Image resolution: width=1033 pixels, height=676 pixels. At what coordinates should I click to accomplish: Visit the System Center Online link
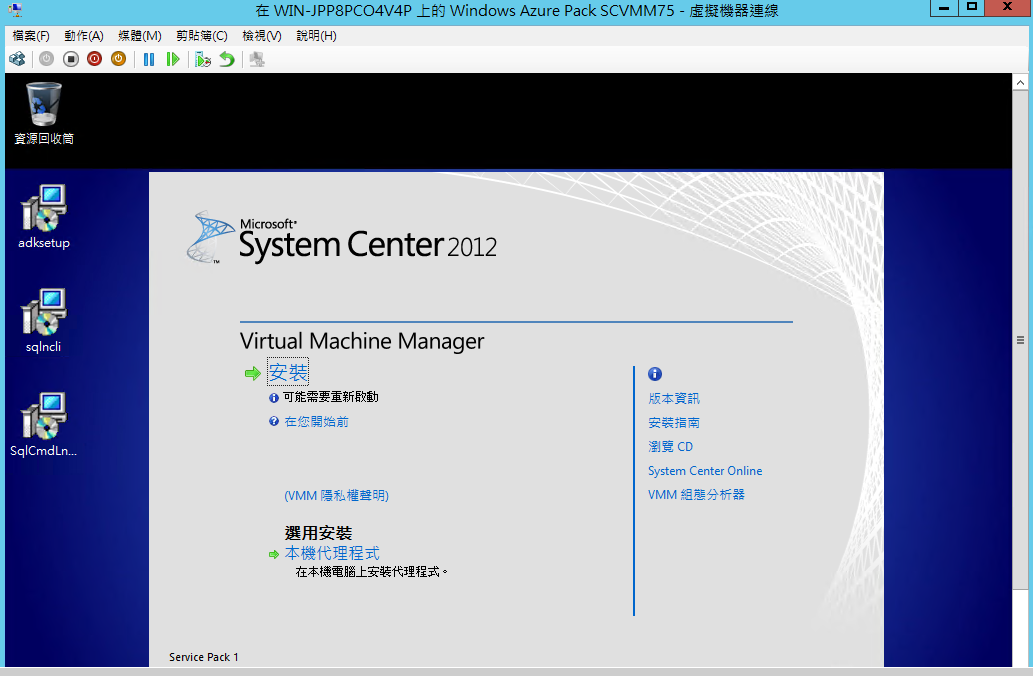pyautogui.click(x=705, y=471)
